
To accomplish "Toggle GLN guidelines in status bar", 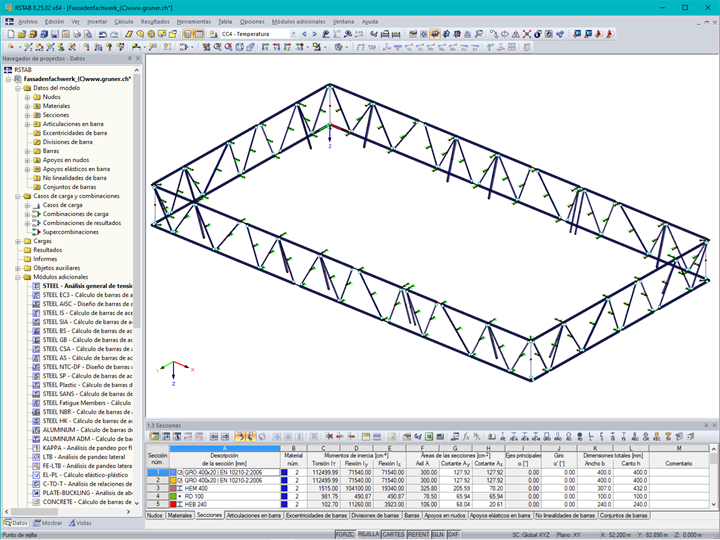I will click(x=438, y=535).
